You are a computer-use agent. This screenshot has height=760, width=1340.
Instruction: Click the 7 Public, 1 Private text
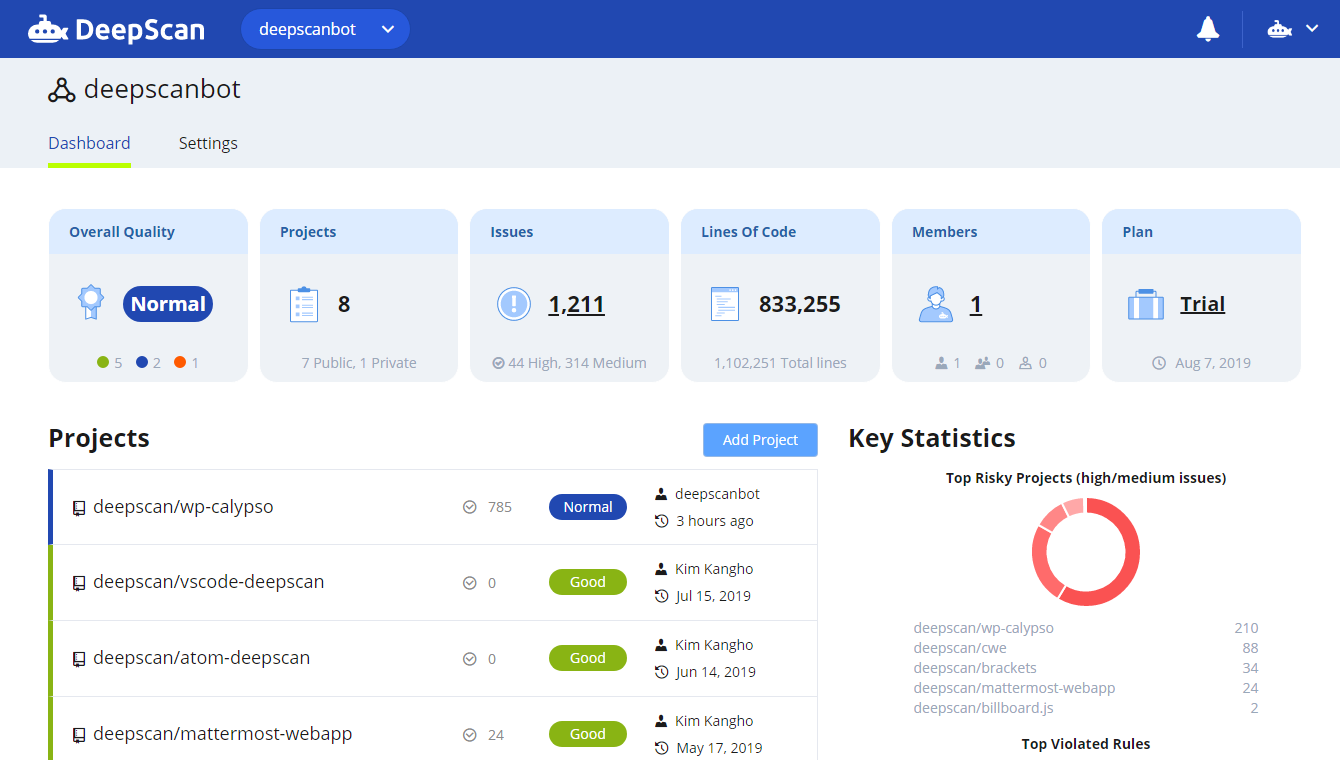359,363
